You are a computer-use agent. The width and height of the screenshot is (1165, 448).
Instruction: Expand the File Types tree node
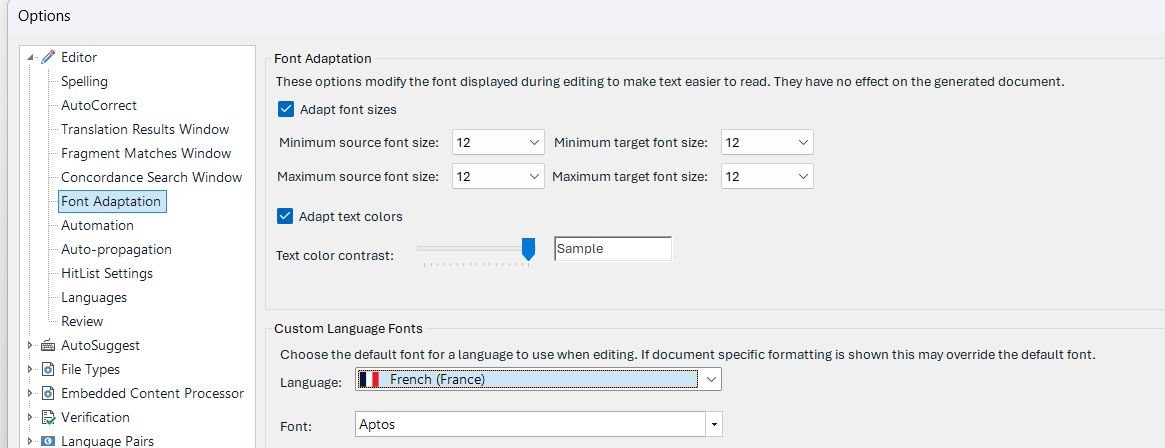pos(30,369)
